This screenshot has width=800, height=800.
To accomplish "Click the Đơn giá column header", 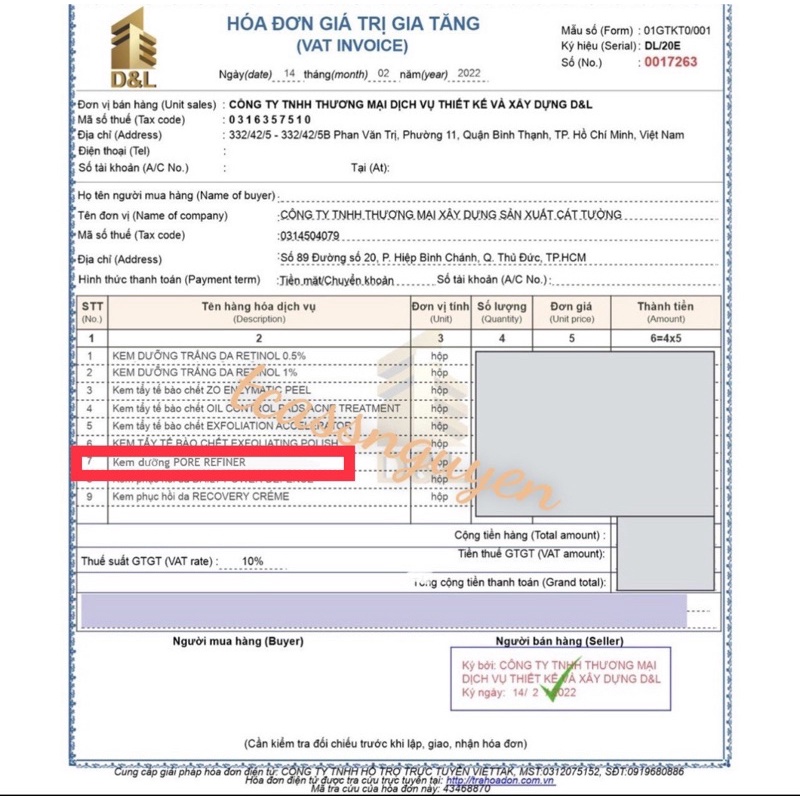I will [571, 312].
